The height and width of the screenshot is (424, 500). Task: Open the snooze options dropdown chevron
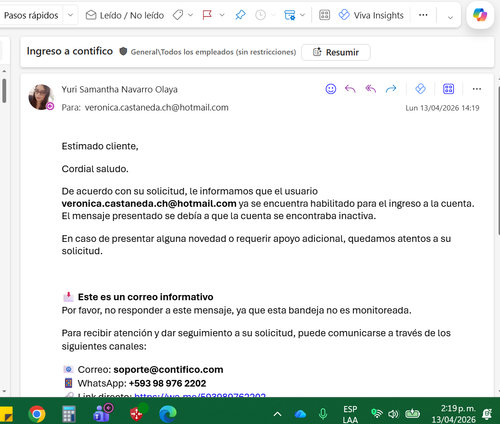[x=273, y=15]
